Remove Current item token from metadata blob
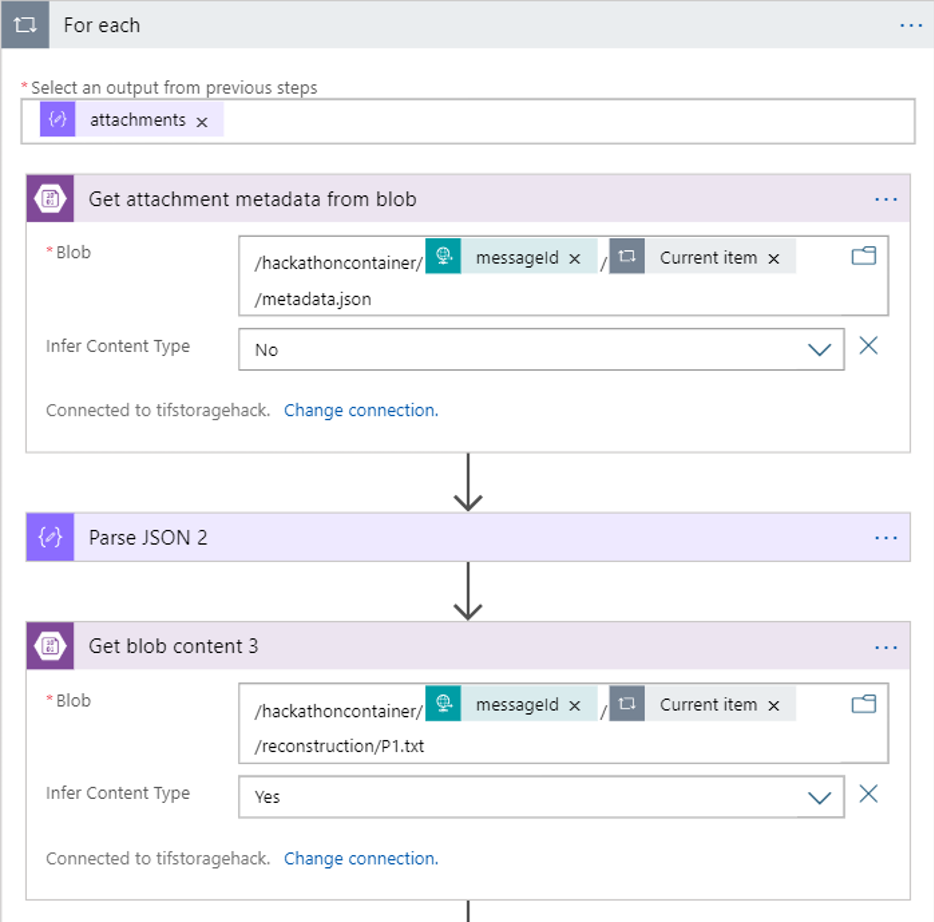 pyautogui.click(x=773, y=258)
